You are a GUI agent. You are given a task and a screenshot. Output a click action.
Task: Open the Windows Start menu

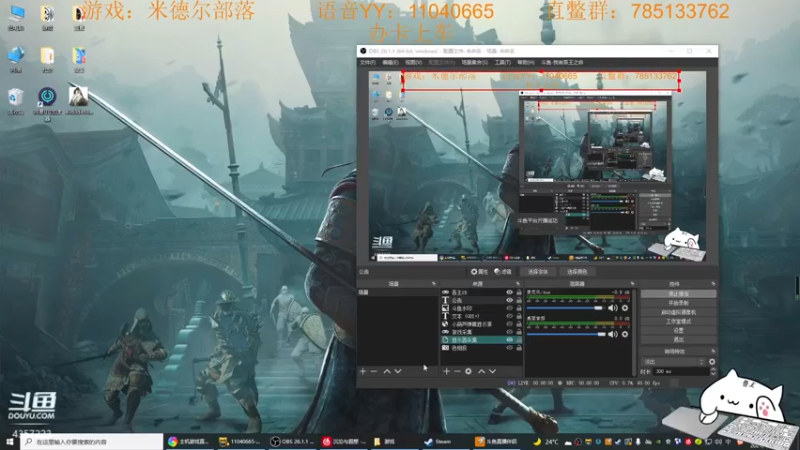pos(10,441)
